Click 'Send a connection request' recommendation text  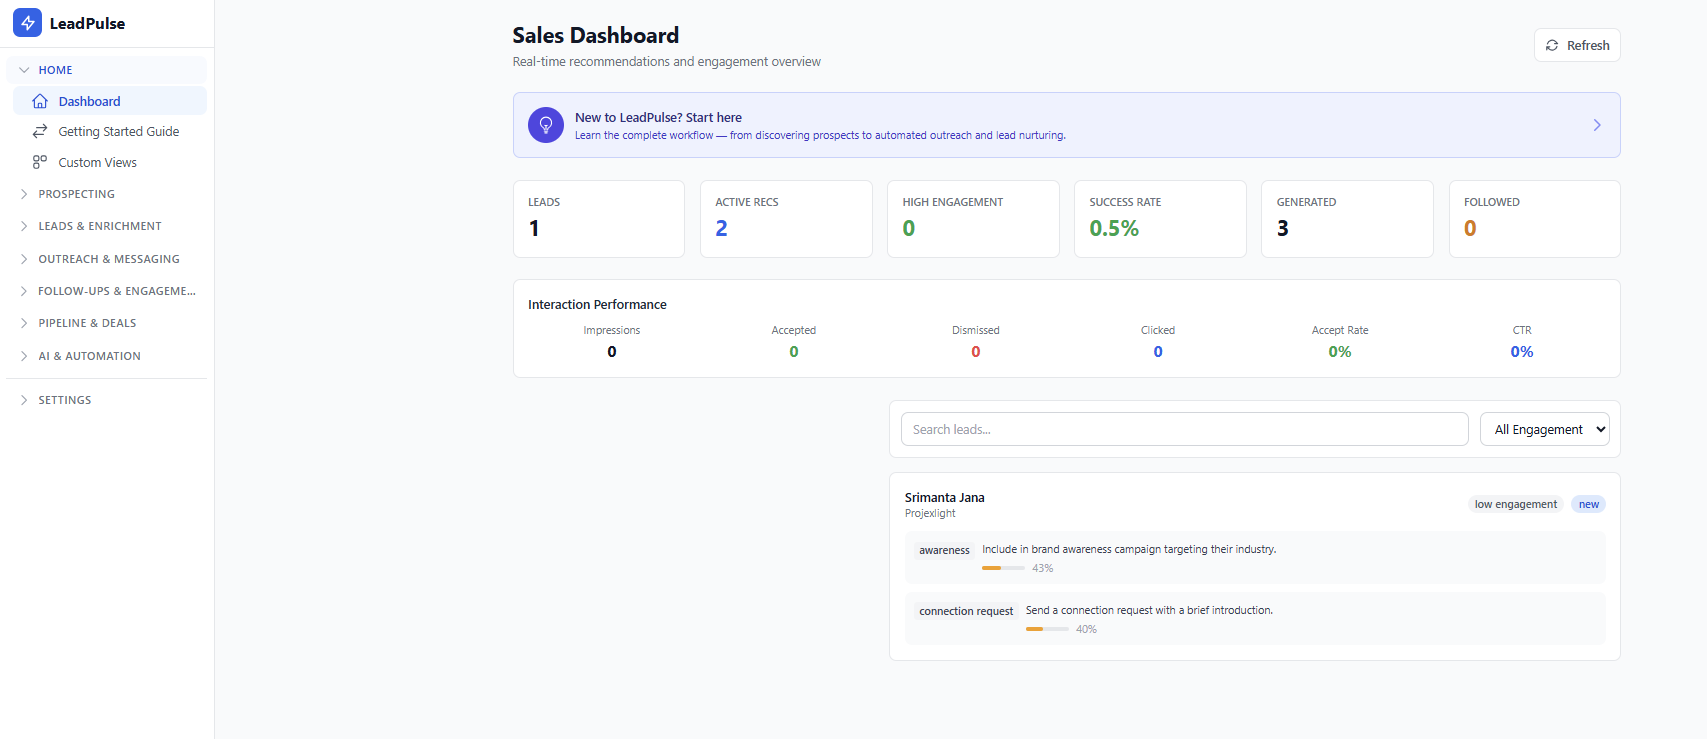[x=1149, y=610]
